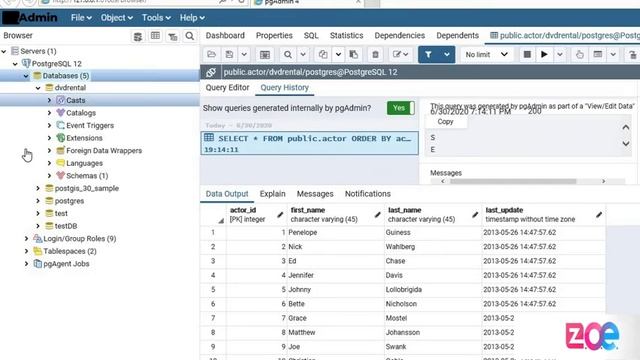The width and height of the screenshot is (640, 360).
Task: Click the Find magnifier toolbar icon
Action: point(288,55)
